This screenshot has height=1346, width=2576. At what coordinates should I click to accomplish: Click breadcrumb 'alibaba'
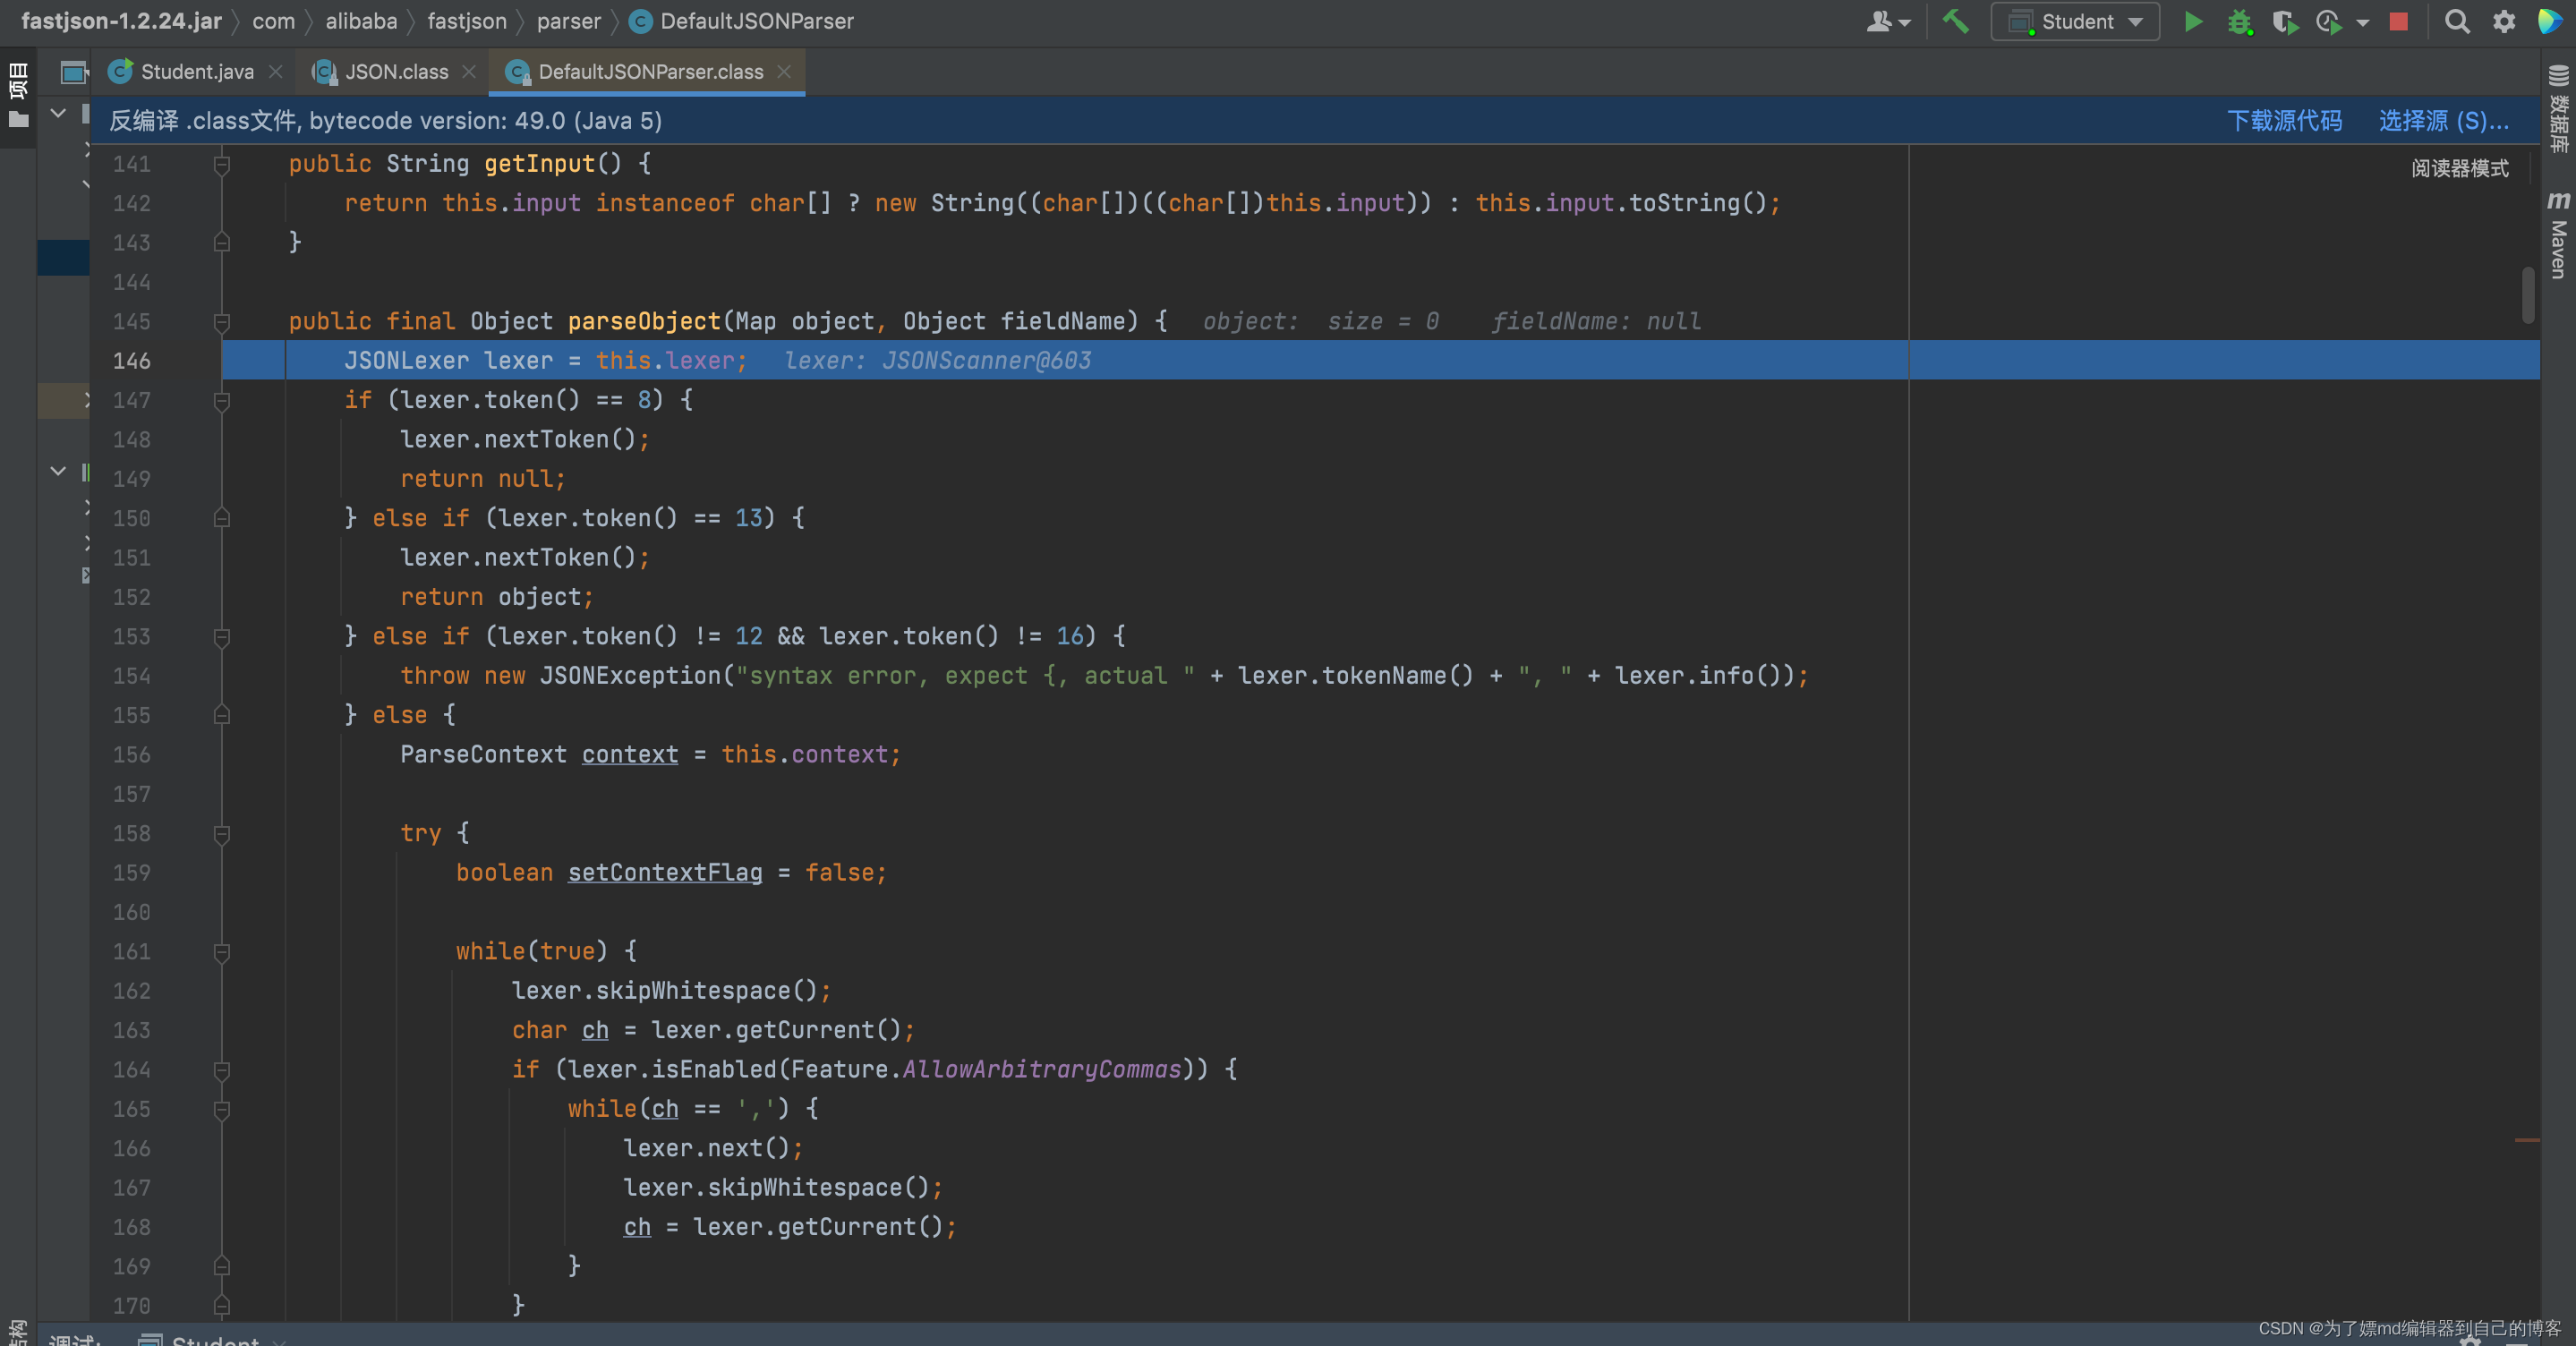(x=361, y=21)
